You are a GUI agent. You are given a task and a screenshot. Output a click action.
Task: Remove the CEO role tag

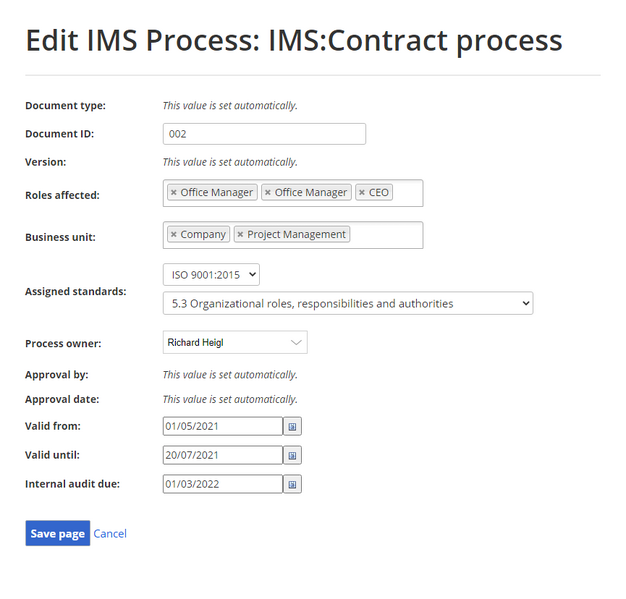point(362,192)
